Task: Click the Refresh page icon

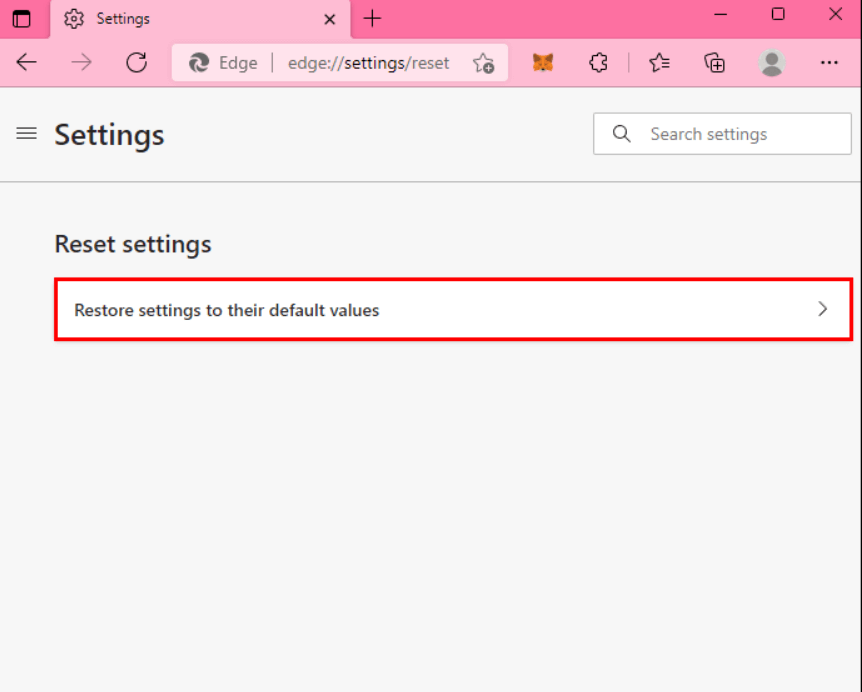Action: click(x=136, y=63)
